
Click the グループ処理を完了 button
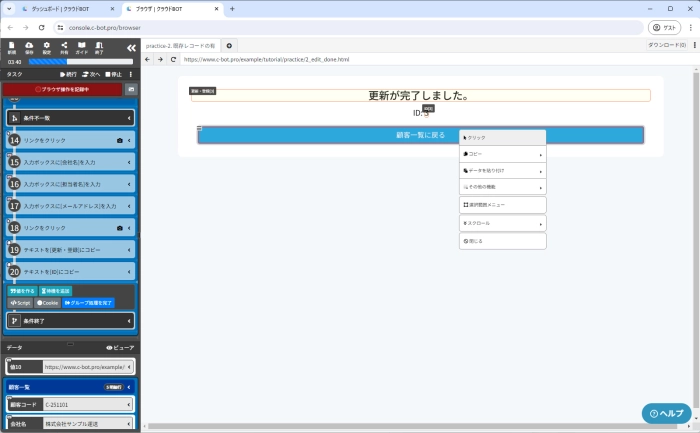coord(89,302)
